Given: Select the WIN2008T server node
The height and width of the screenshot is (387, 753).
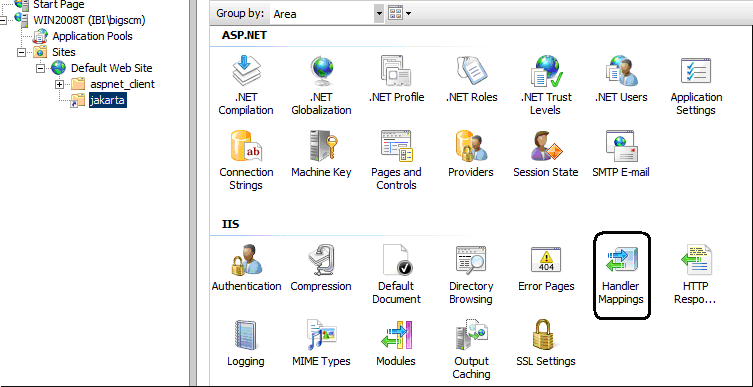Looking at the screenshot, I should point(89,20).
